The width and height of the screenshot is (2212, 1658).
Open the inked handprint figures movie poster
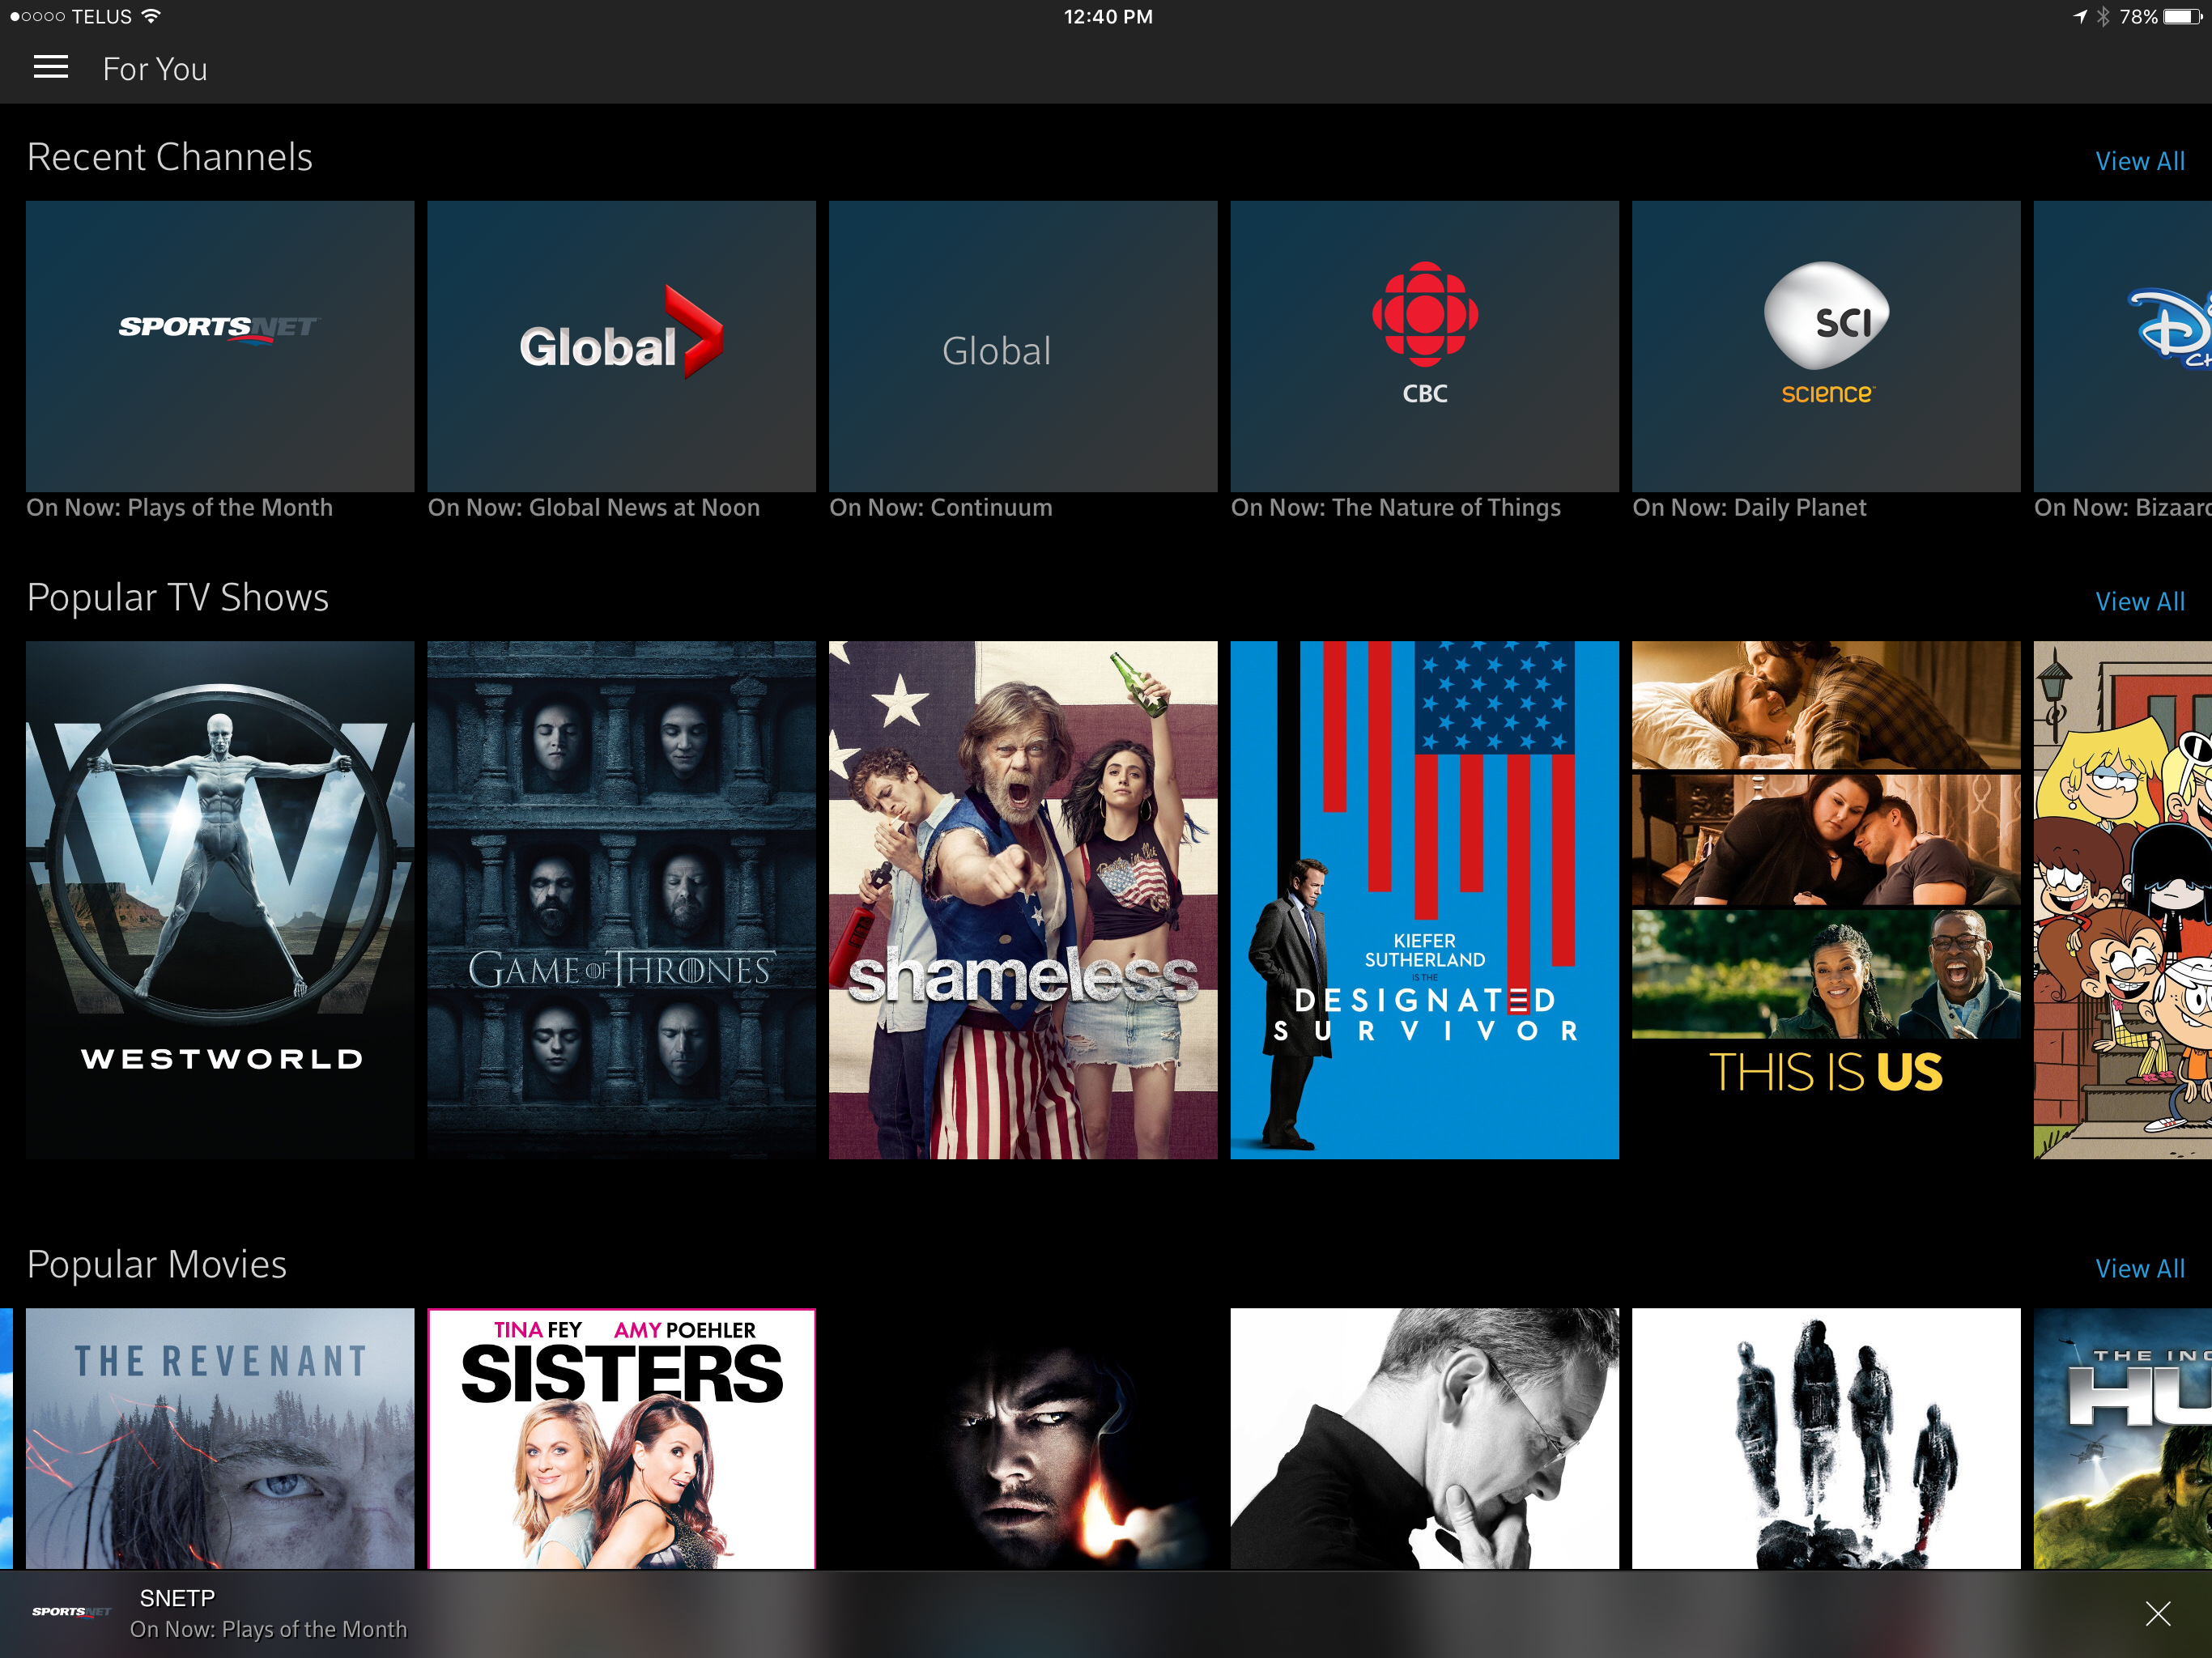click(1826, 1438)
